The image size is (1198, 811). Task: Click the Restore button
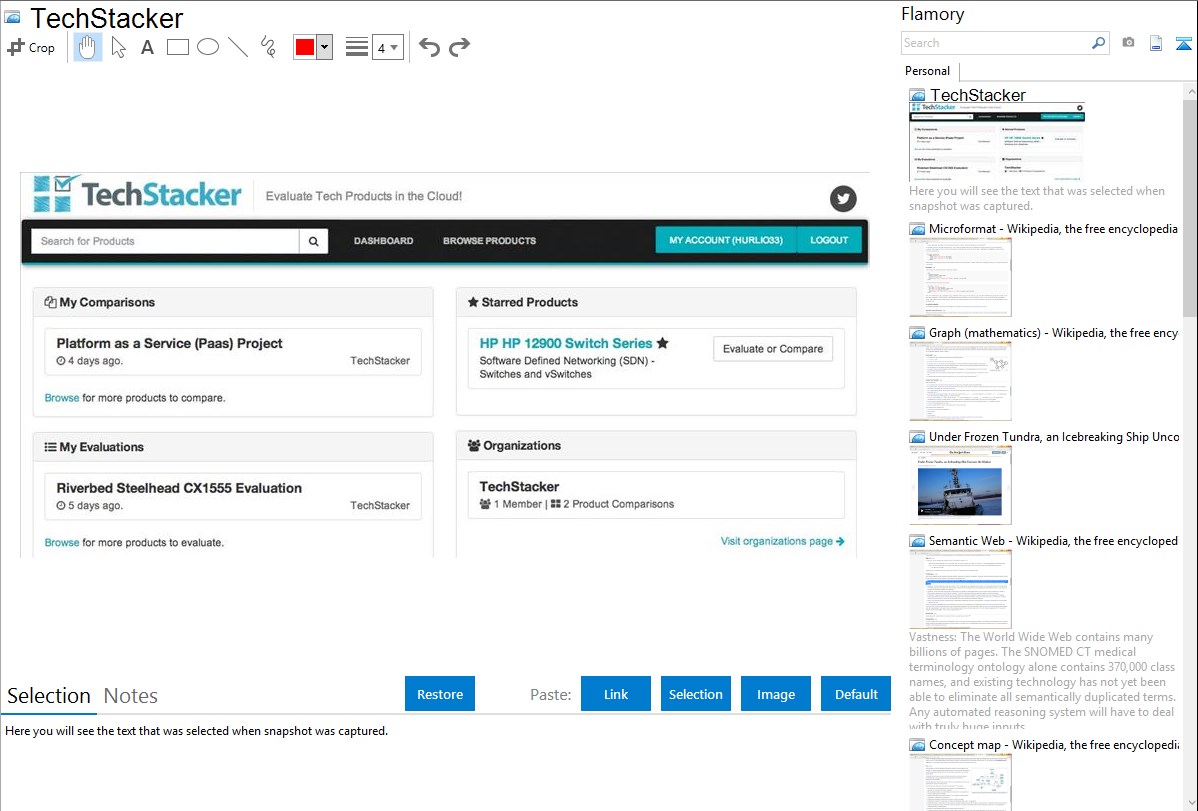440,694
